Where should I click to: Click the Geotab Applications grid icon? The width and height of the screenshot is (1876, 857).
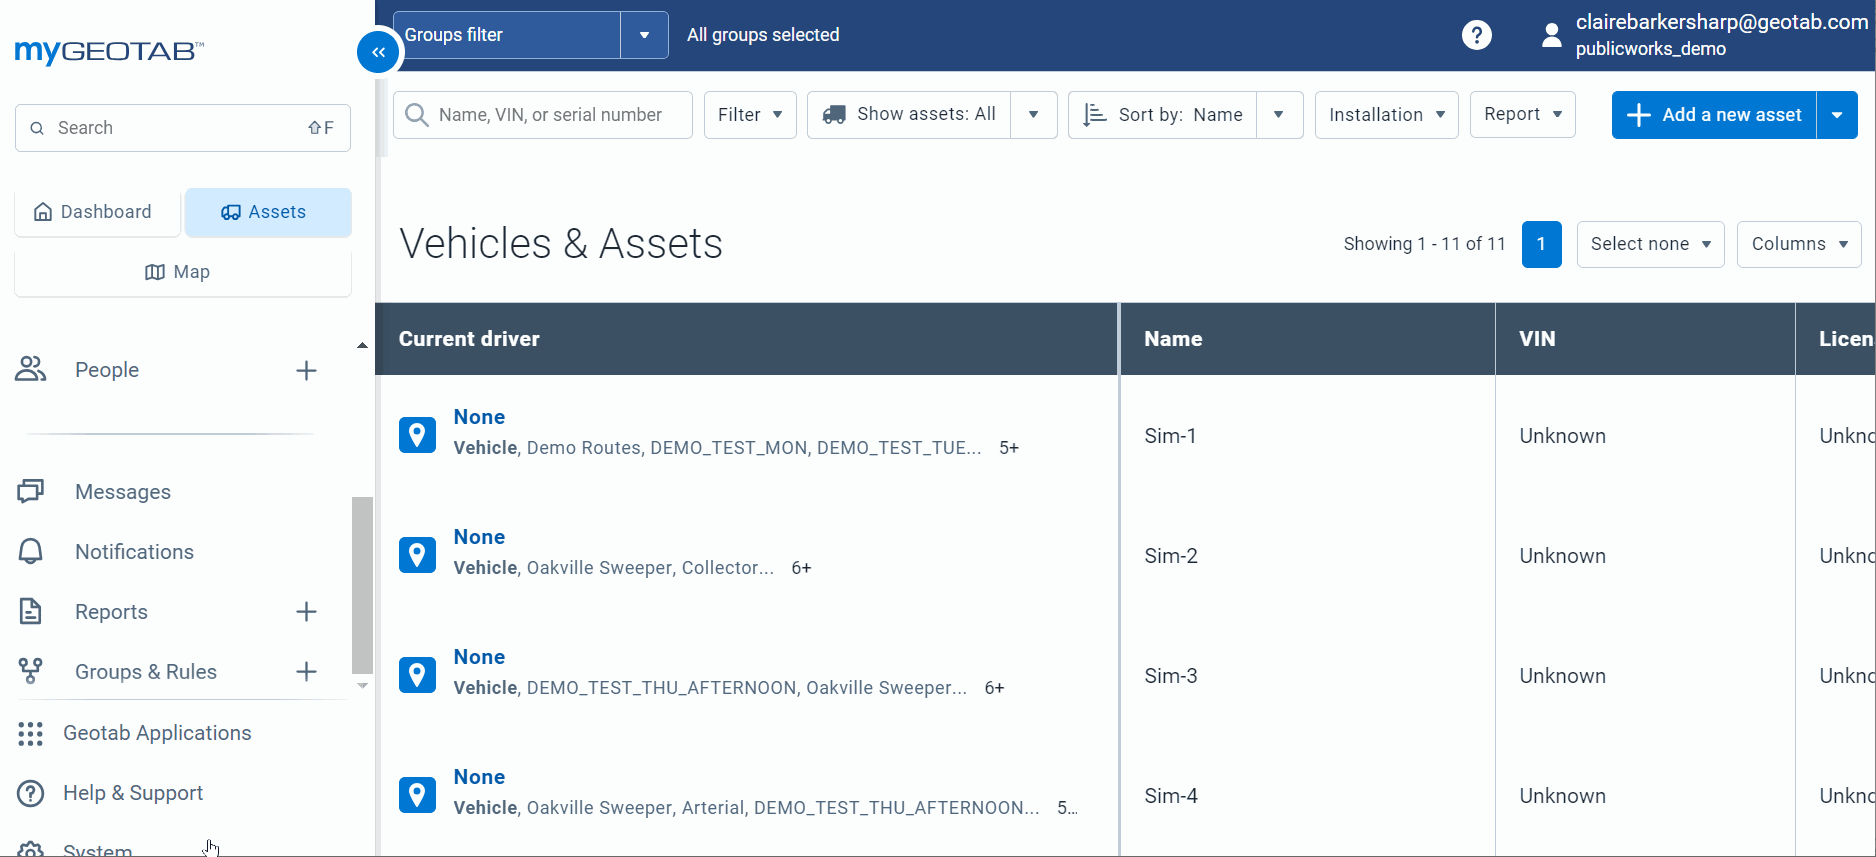coord(31,733)
